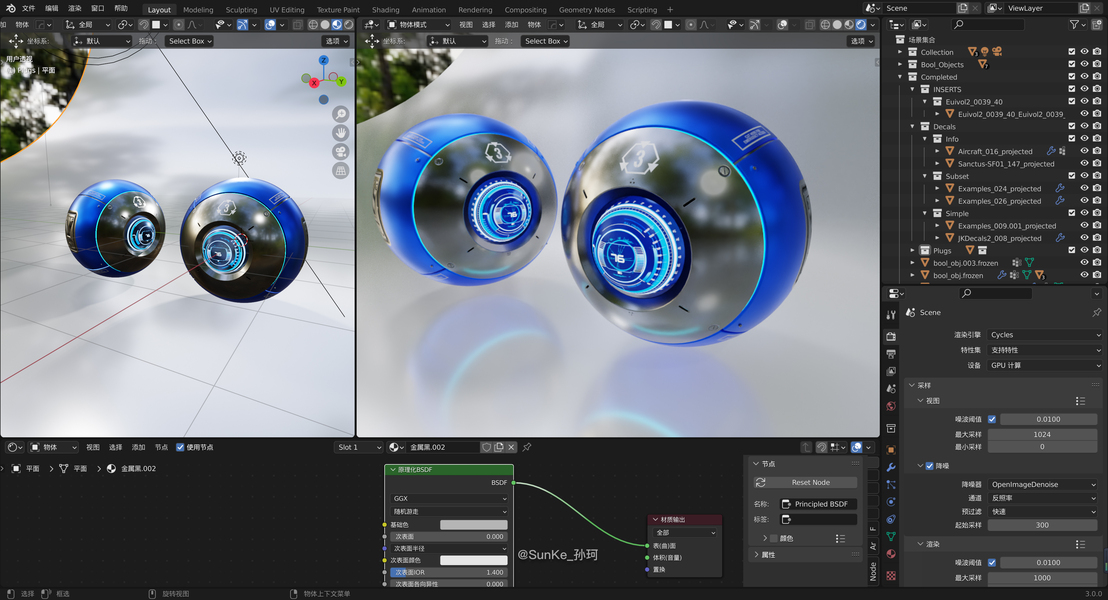Open the 特性集 支持特性 dropdown

tap(1044, 350)
